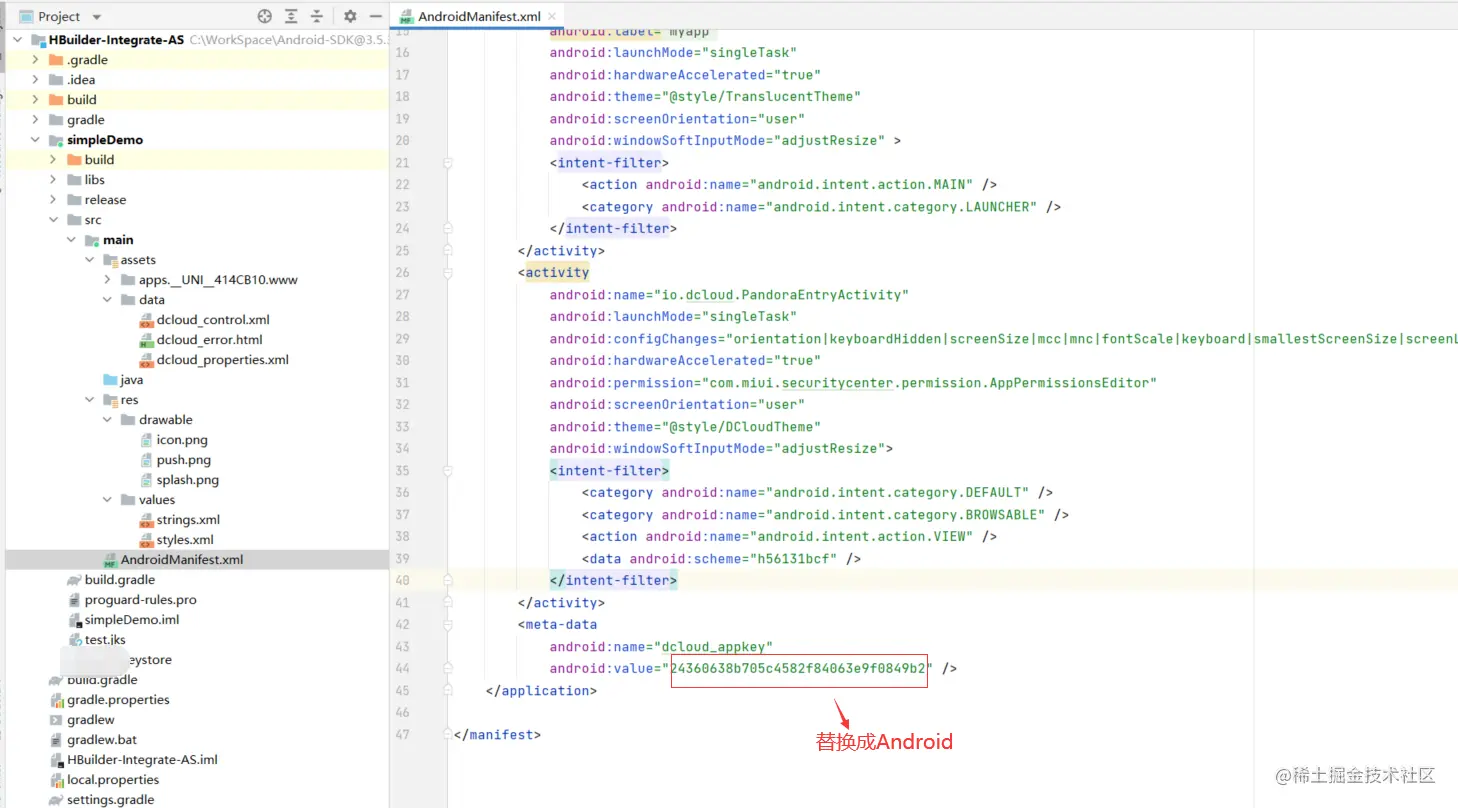Fold the activity block at line 26
1458x808 pixels.
pyautogui.click(x=448, y=272)
